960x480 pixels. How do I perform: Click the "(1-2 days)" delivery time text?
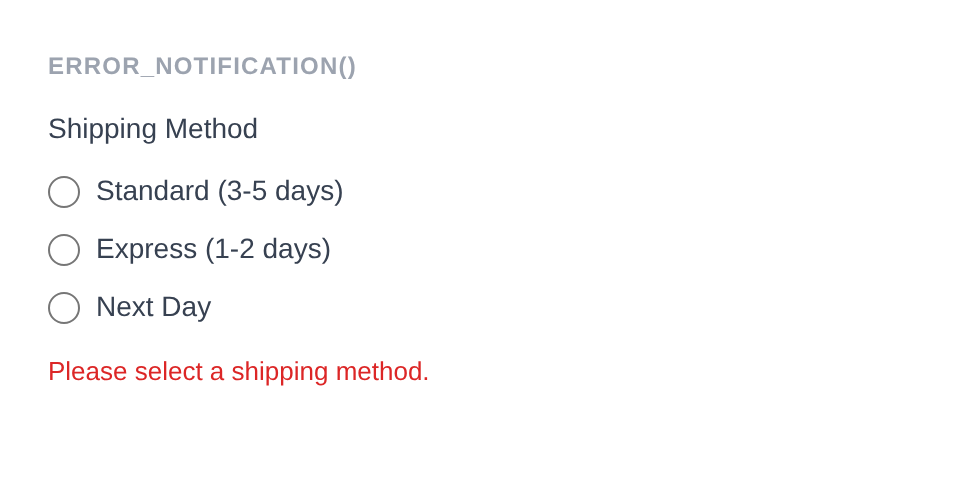tap(268, 249)
